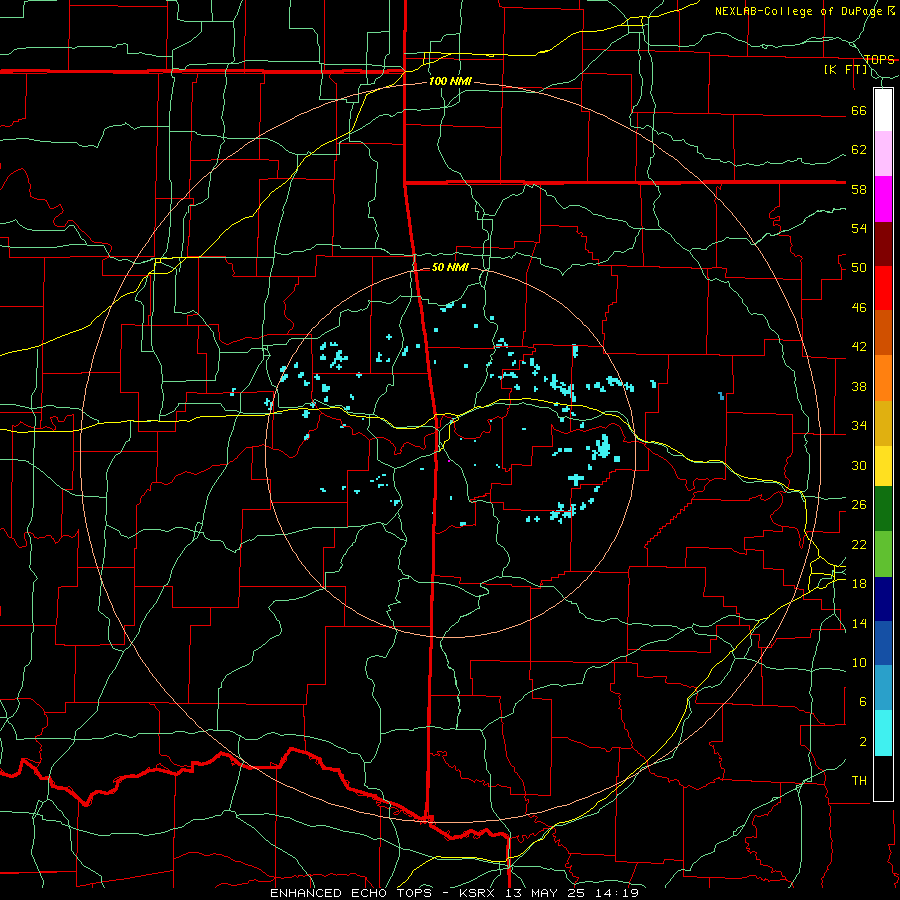
Task: Click the light pink legend swatch
Action: [883, 154]
